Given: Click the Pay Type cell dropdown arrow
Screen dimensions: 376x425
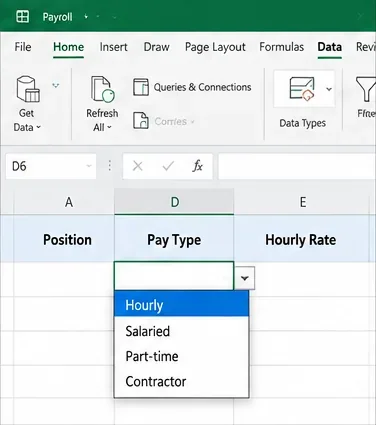Looking at the screenshot, I should (245, 278).
